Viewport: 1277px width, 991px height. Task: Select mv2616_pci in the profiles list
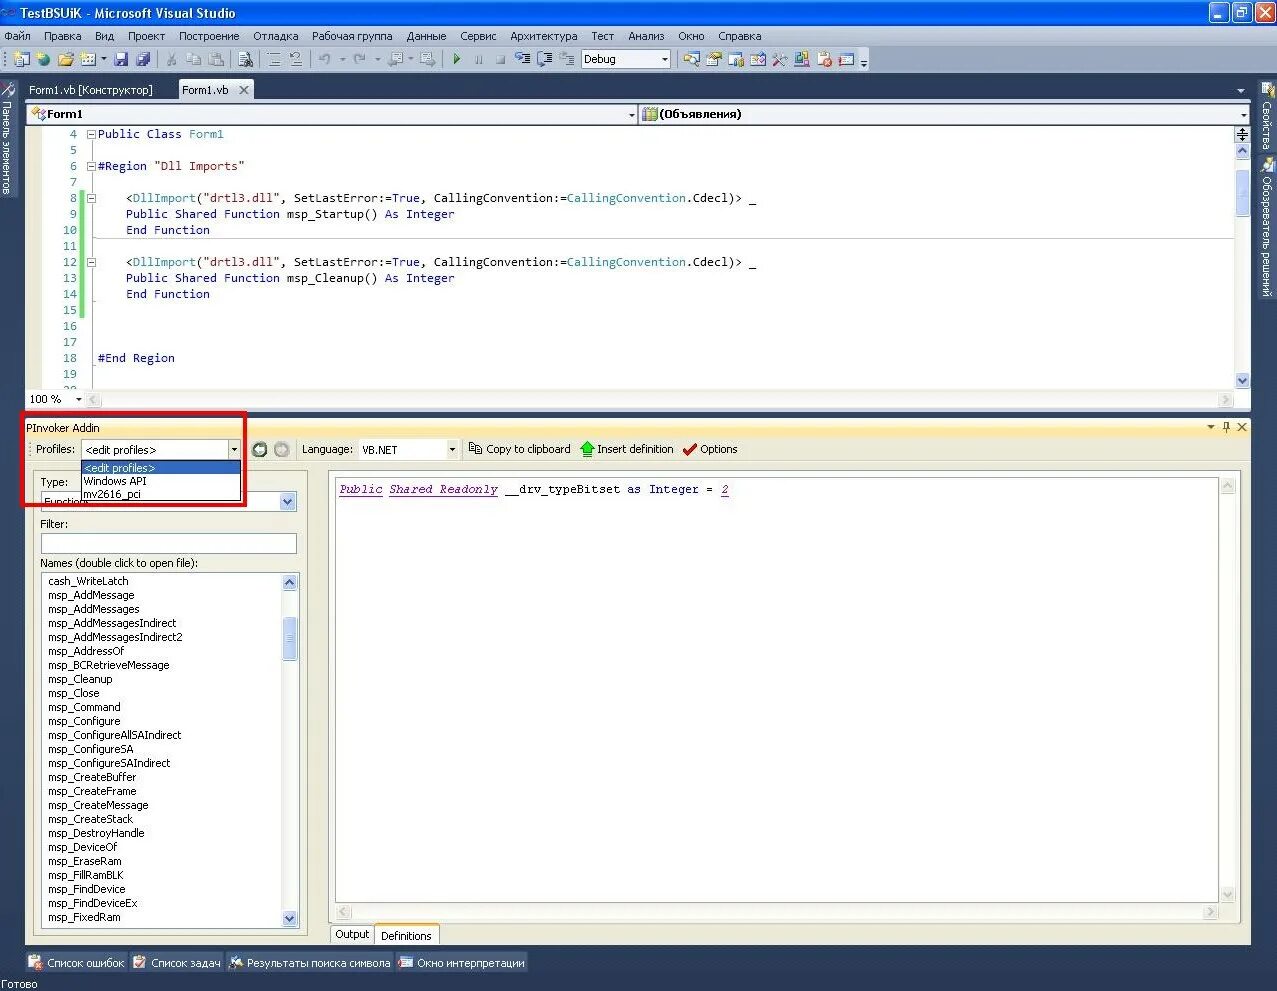161,494
